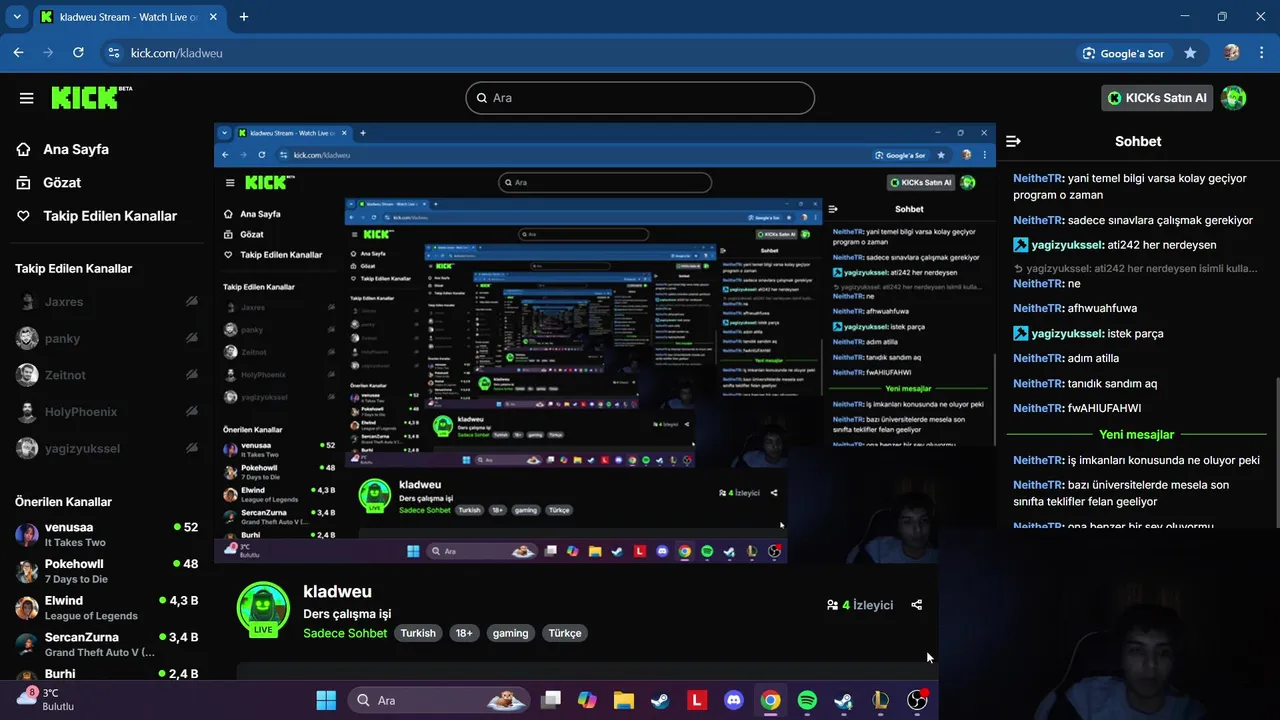The image size is (1280, 720).
Task: Open the 4 İzleyici viewer list
Action: pyautogui.click(x=860, y=605)
